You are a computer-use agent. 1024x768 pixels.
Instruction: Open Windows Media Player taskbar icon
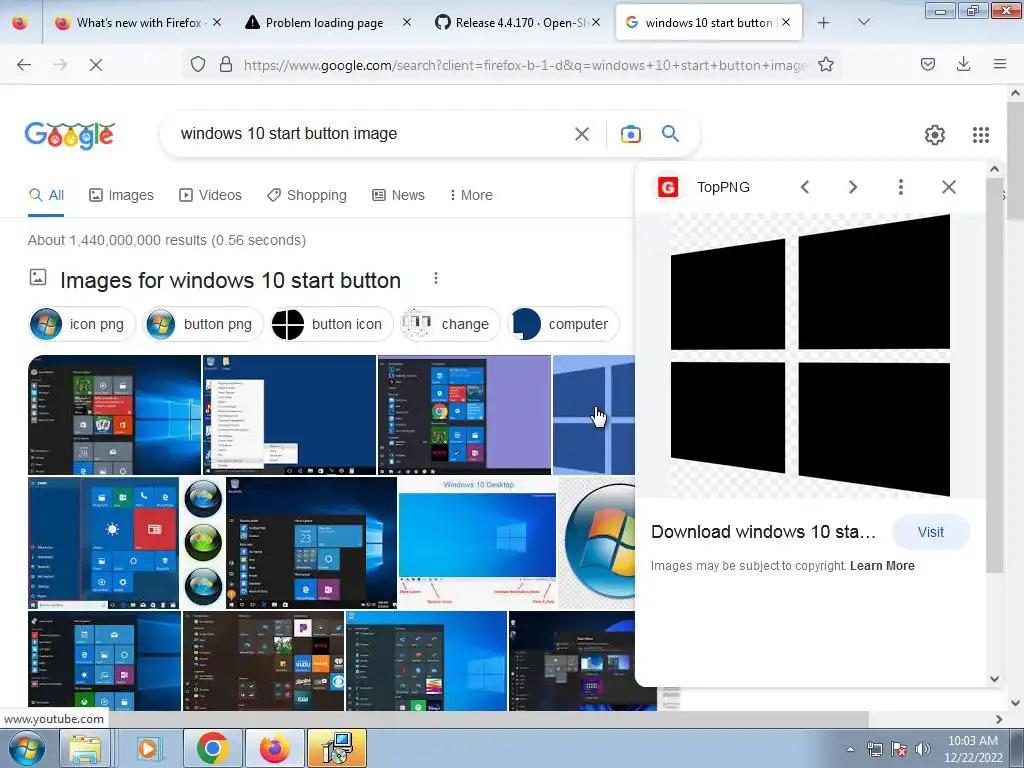(x=148, y=748)
